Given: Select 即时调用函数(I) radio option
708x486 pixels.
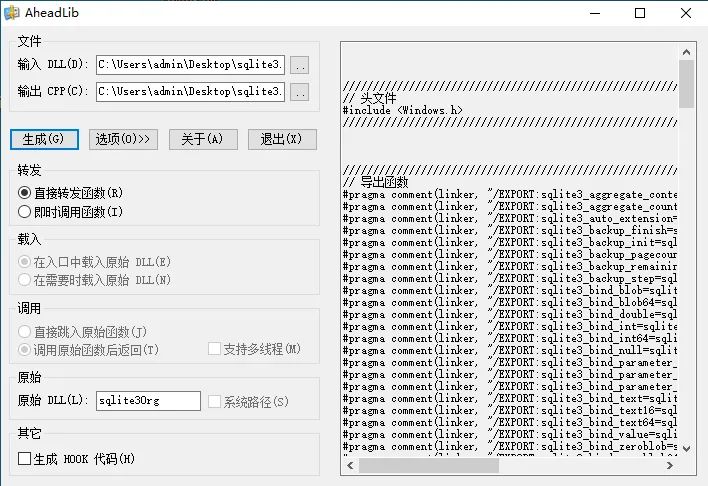Looking at the screenshot, I should click(x=70, y=211).
